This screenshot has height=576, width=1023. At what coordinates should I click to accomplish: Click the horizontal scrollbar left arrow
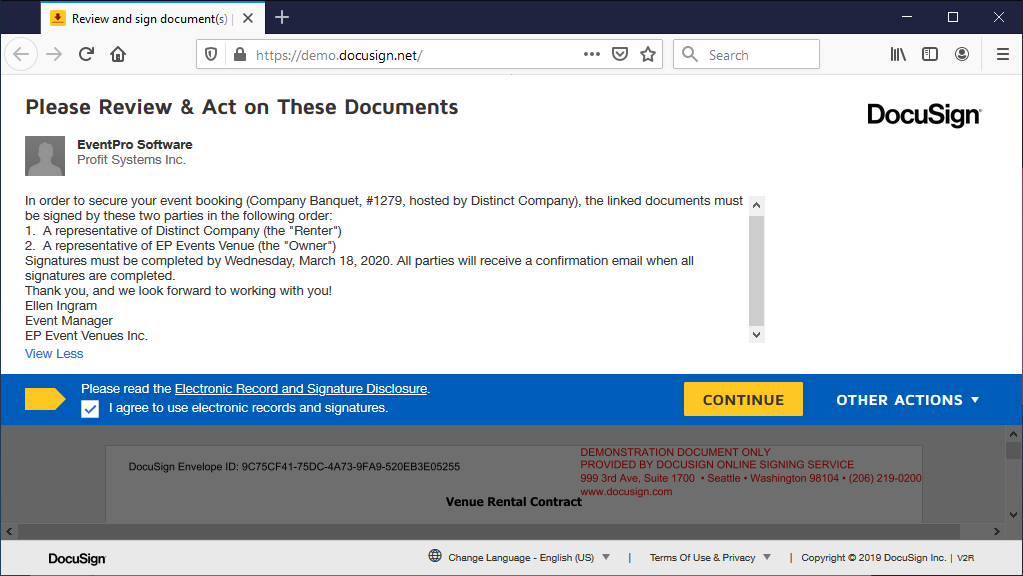(x=9, y=532)
